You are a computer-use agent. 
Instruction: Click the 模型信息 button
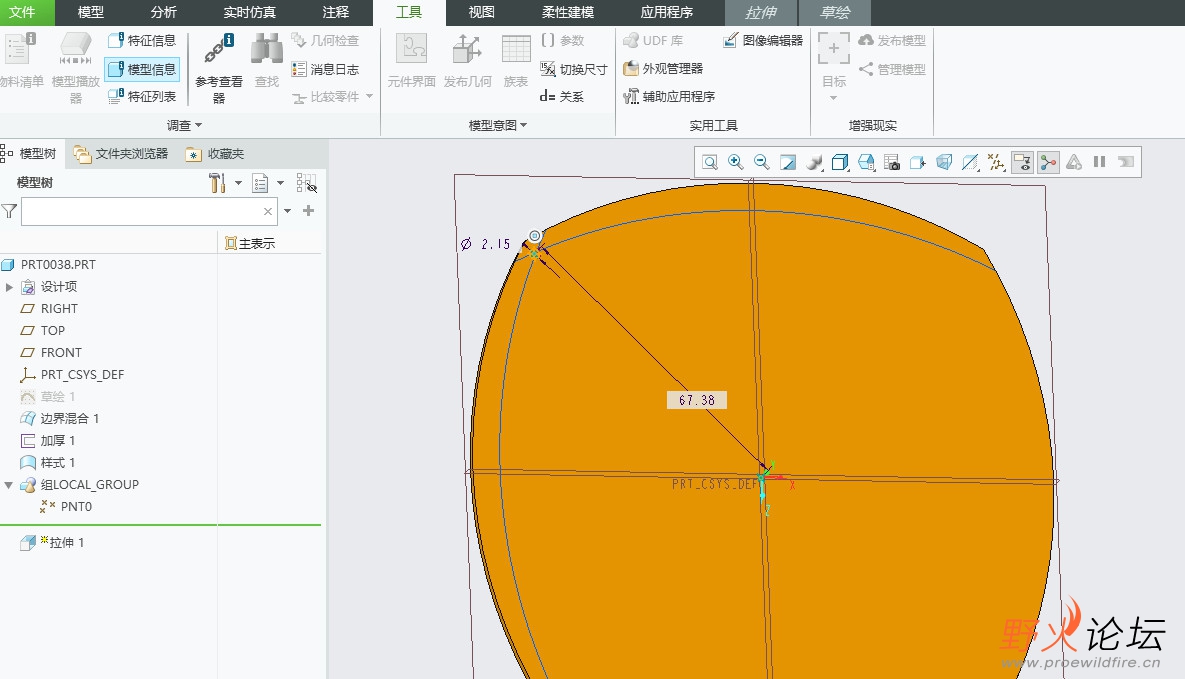point(142,69)
